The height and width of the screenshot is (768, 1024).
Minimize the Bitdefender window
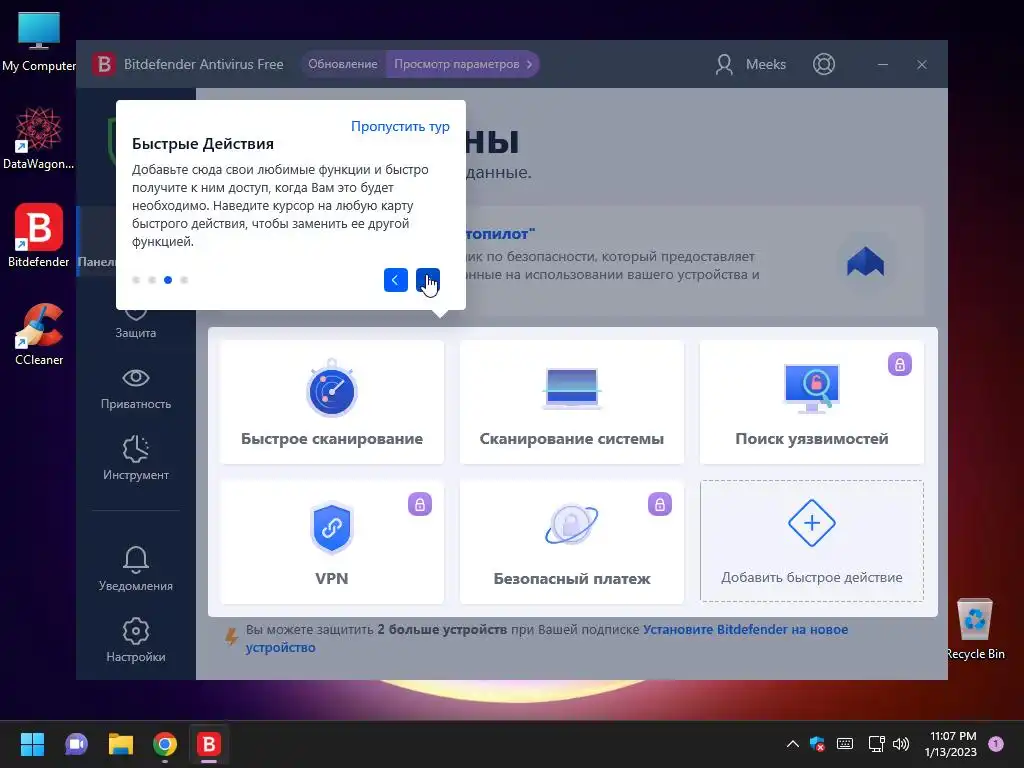click(x=882, y=64)
